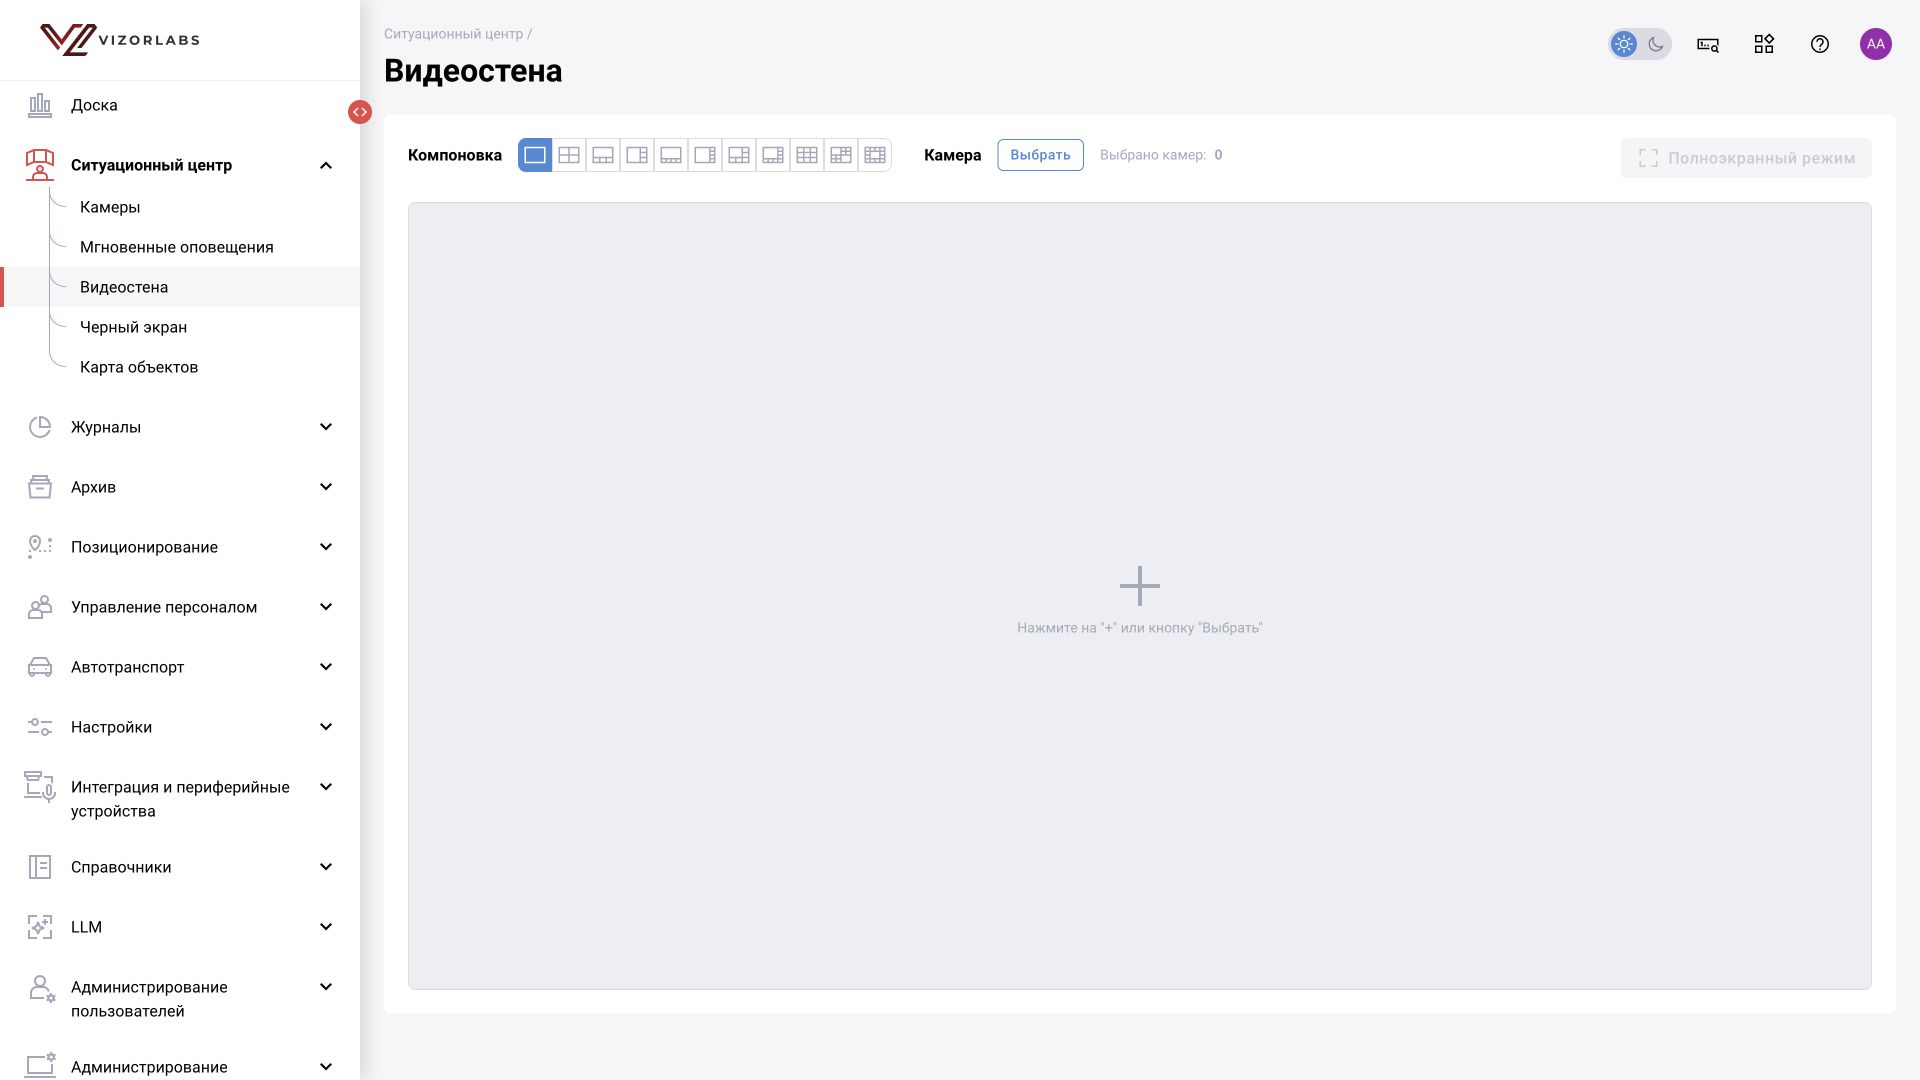Viewport: 1920px width, 1080px height.
Task: Select the single-camera full layout
Action: pos(535,155)
